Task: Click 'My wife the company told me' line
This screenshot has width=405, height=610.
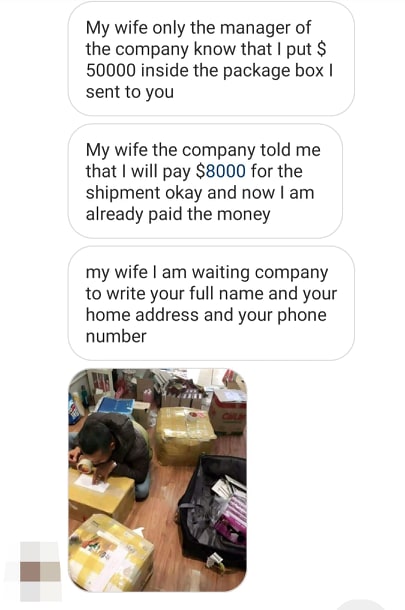Action: [x=203, y=150]
